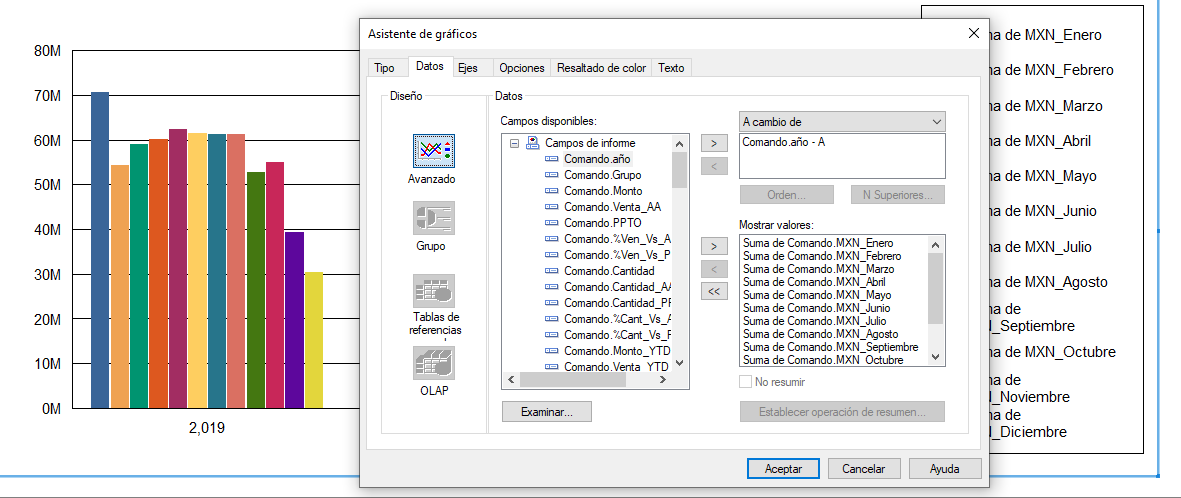Remove all fields from Mostrar valores
The height and width of the screenshot is (498, 1181).
pyautogui.click(x=714, y=291)
